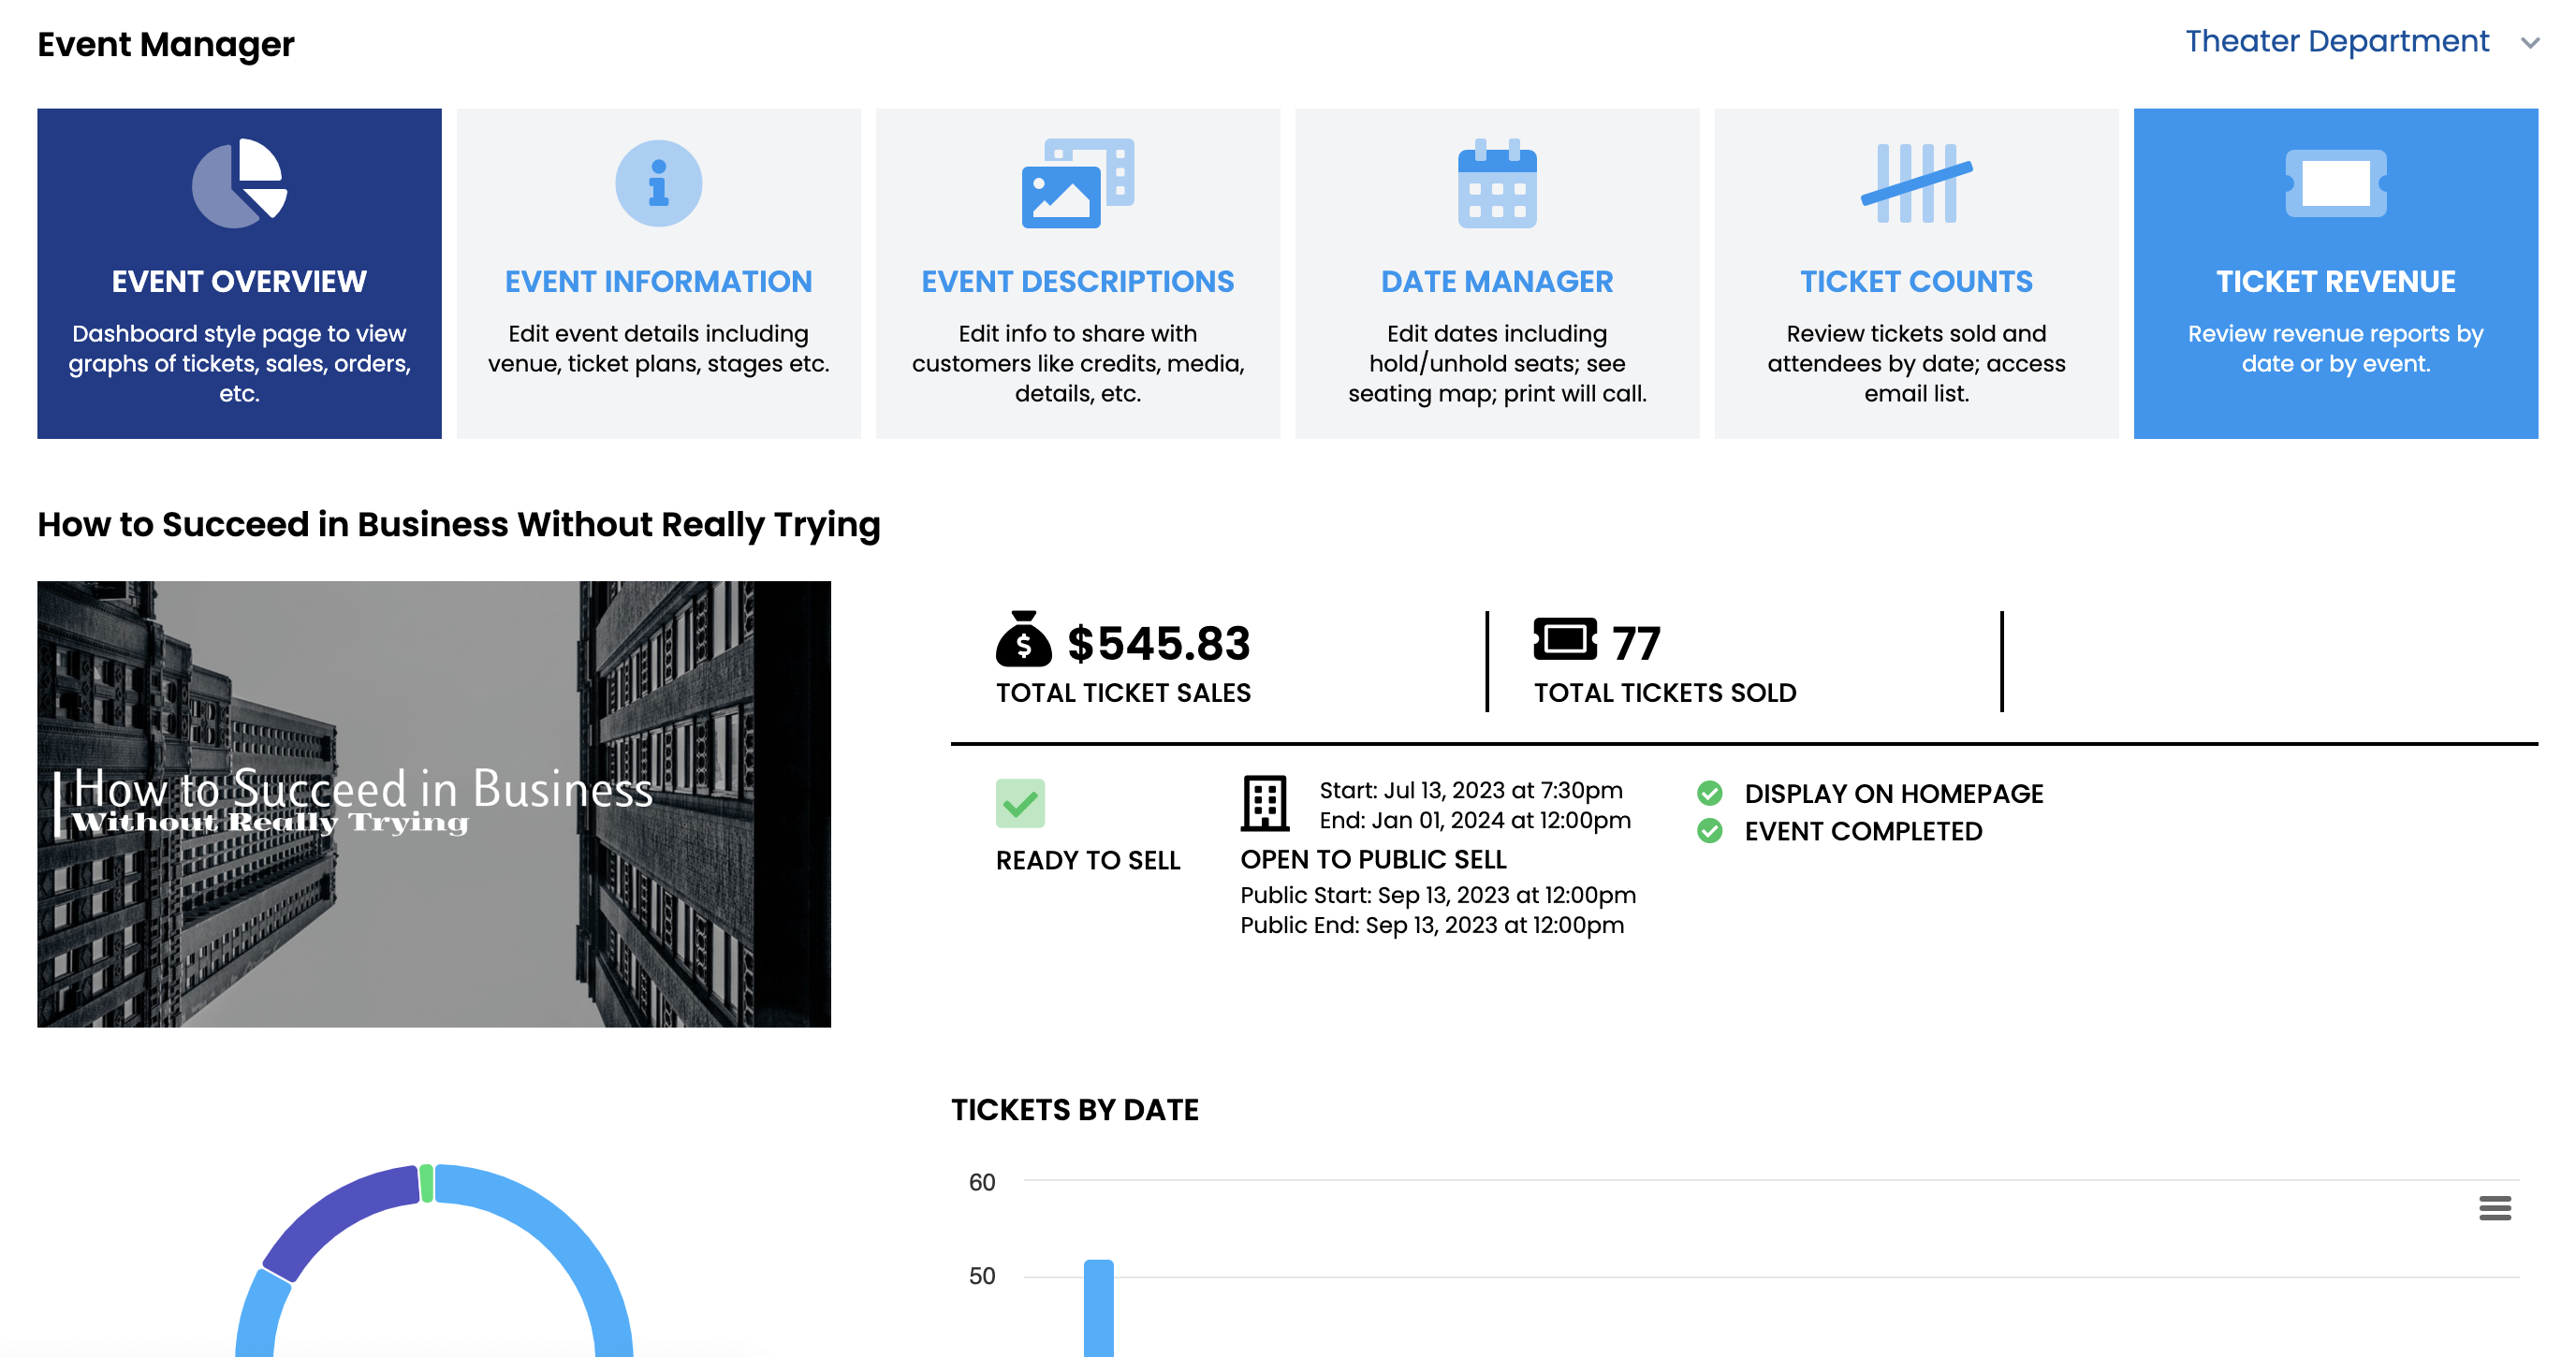2576x1357 pixels.
Task: Click 'Public Start: Sep 13, 2023' text
Action: pos(1438,895)
